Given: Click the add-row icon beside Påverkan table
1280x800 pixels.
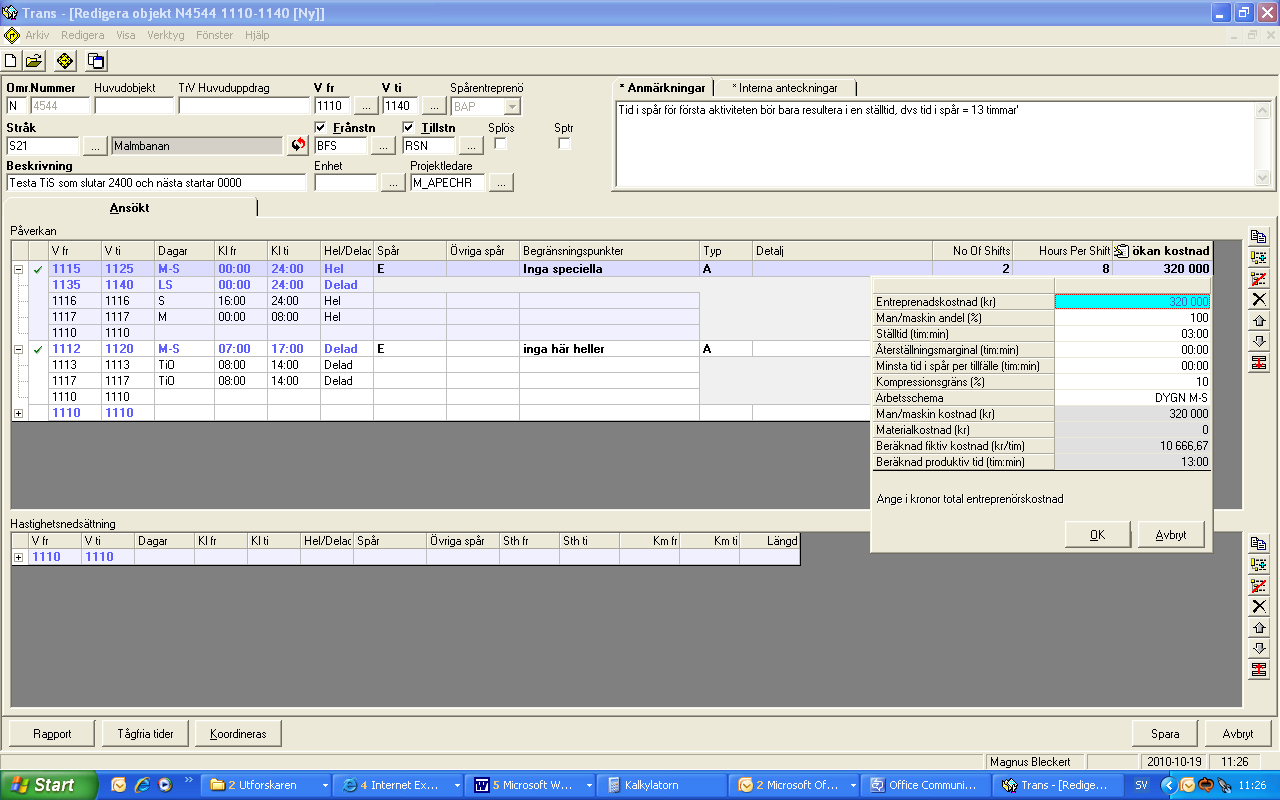Looking at the screenshot, I should pos(1259,258).
